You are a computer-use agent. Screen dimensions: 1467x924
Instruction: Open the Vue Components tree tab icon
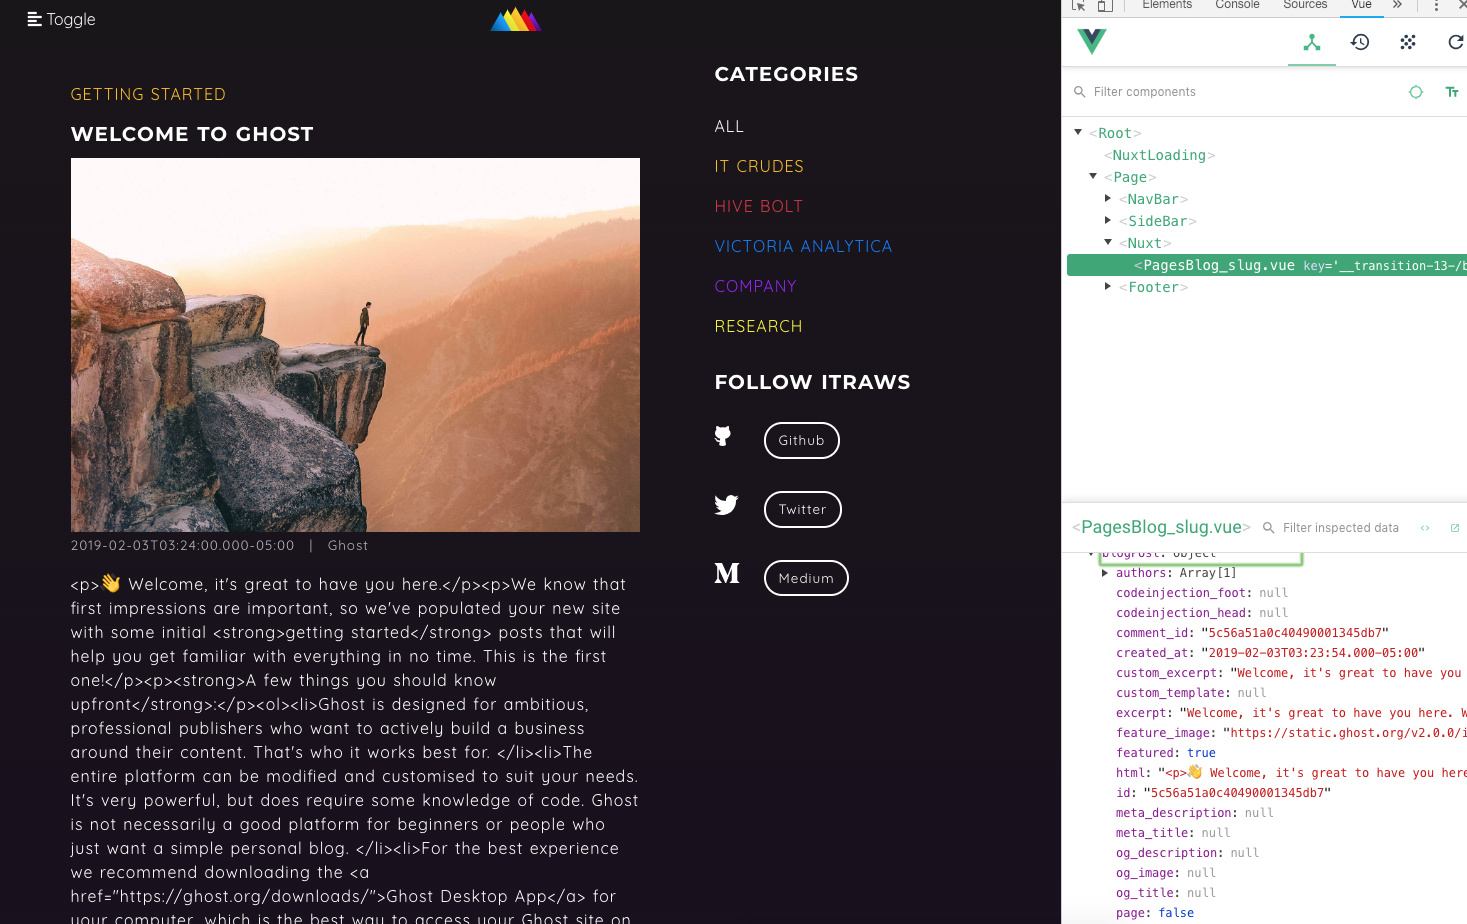click(x=1312, y=42)
